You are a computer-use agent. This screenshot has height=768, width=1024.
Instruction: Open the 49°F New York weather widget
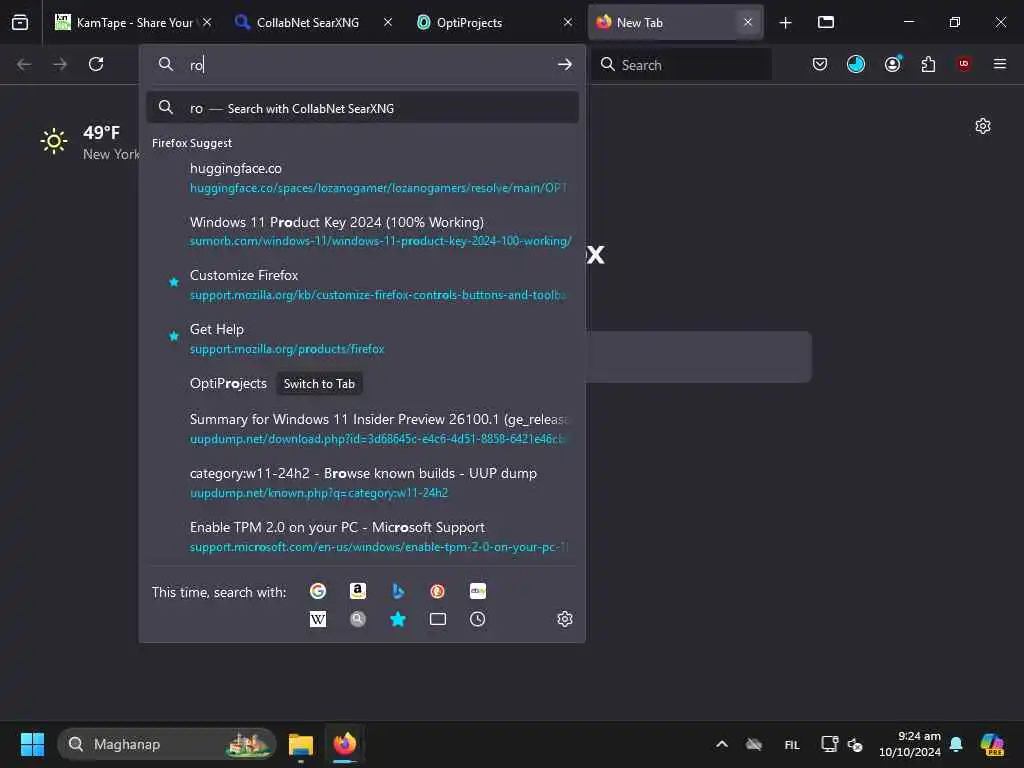(89, 142)
